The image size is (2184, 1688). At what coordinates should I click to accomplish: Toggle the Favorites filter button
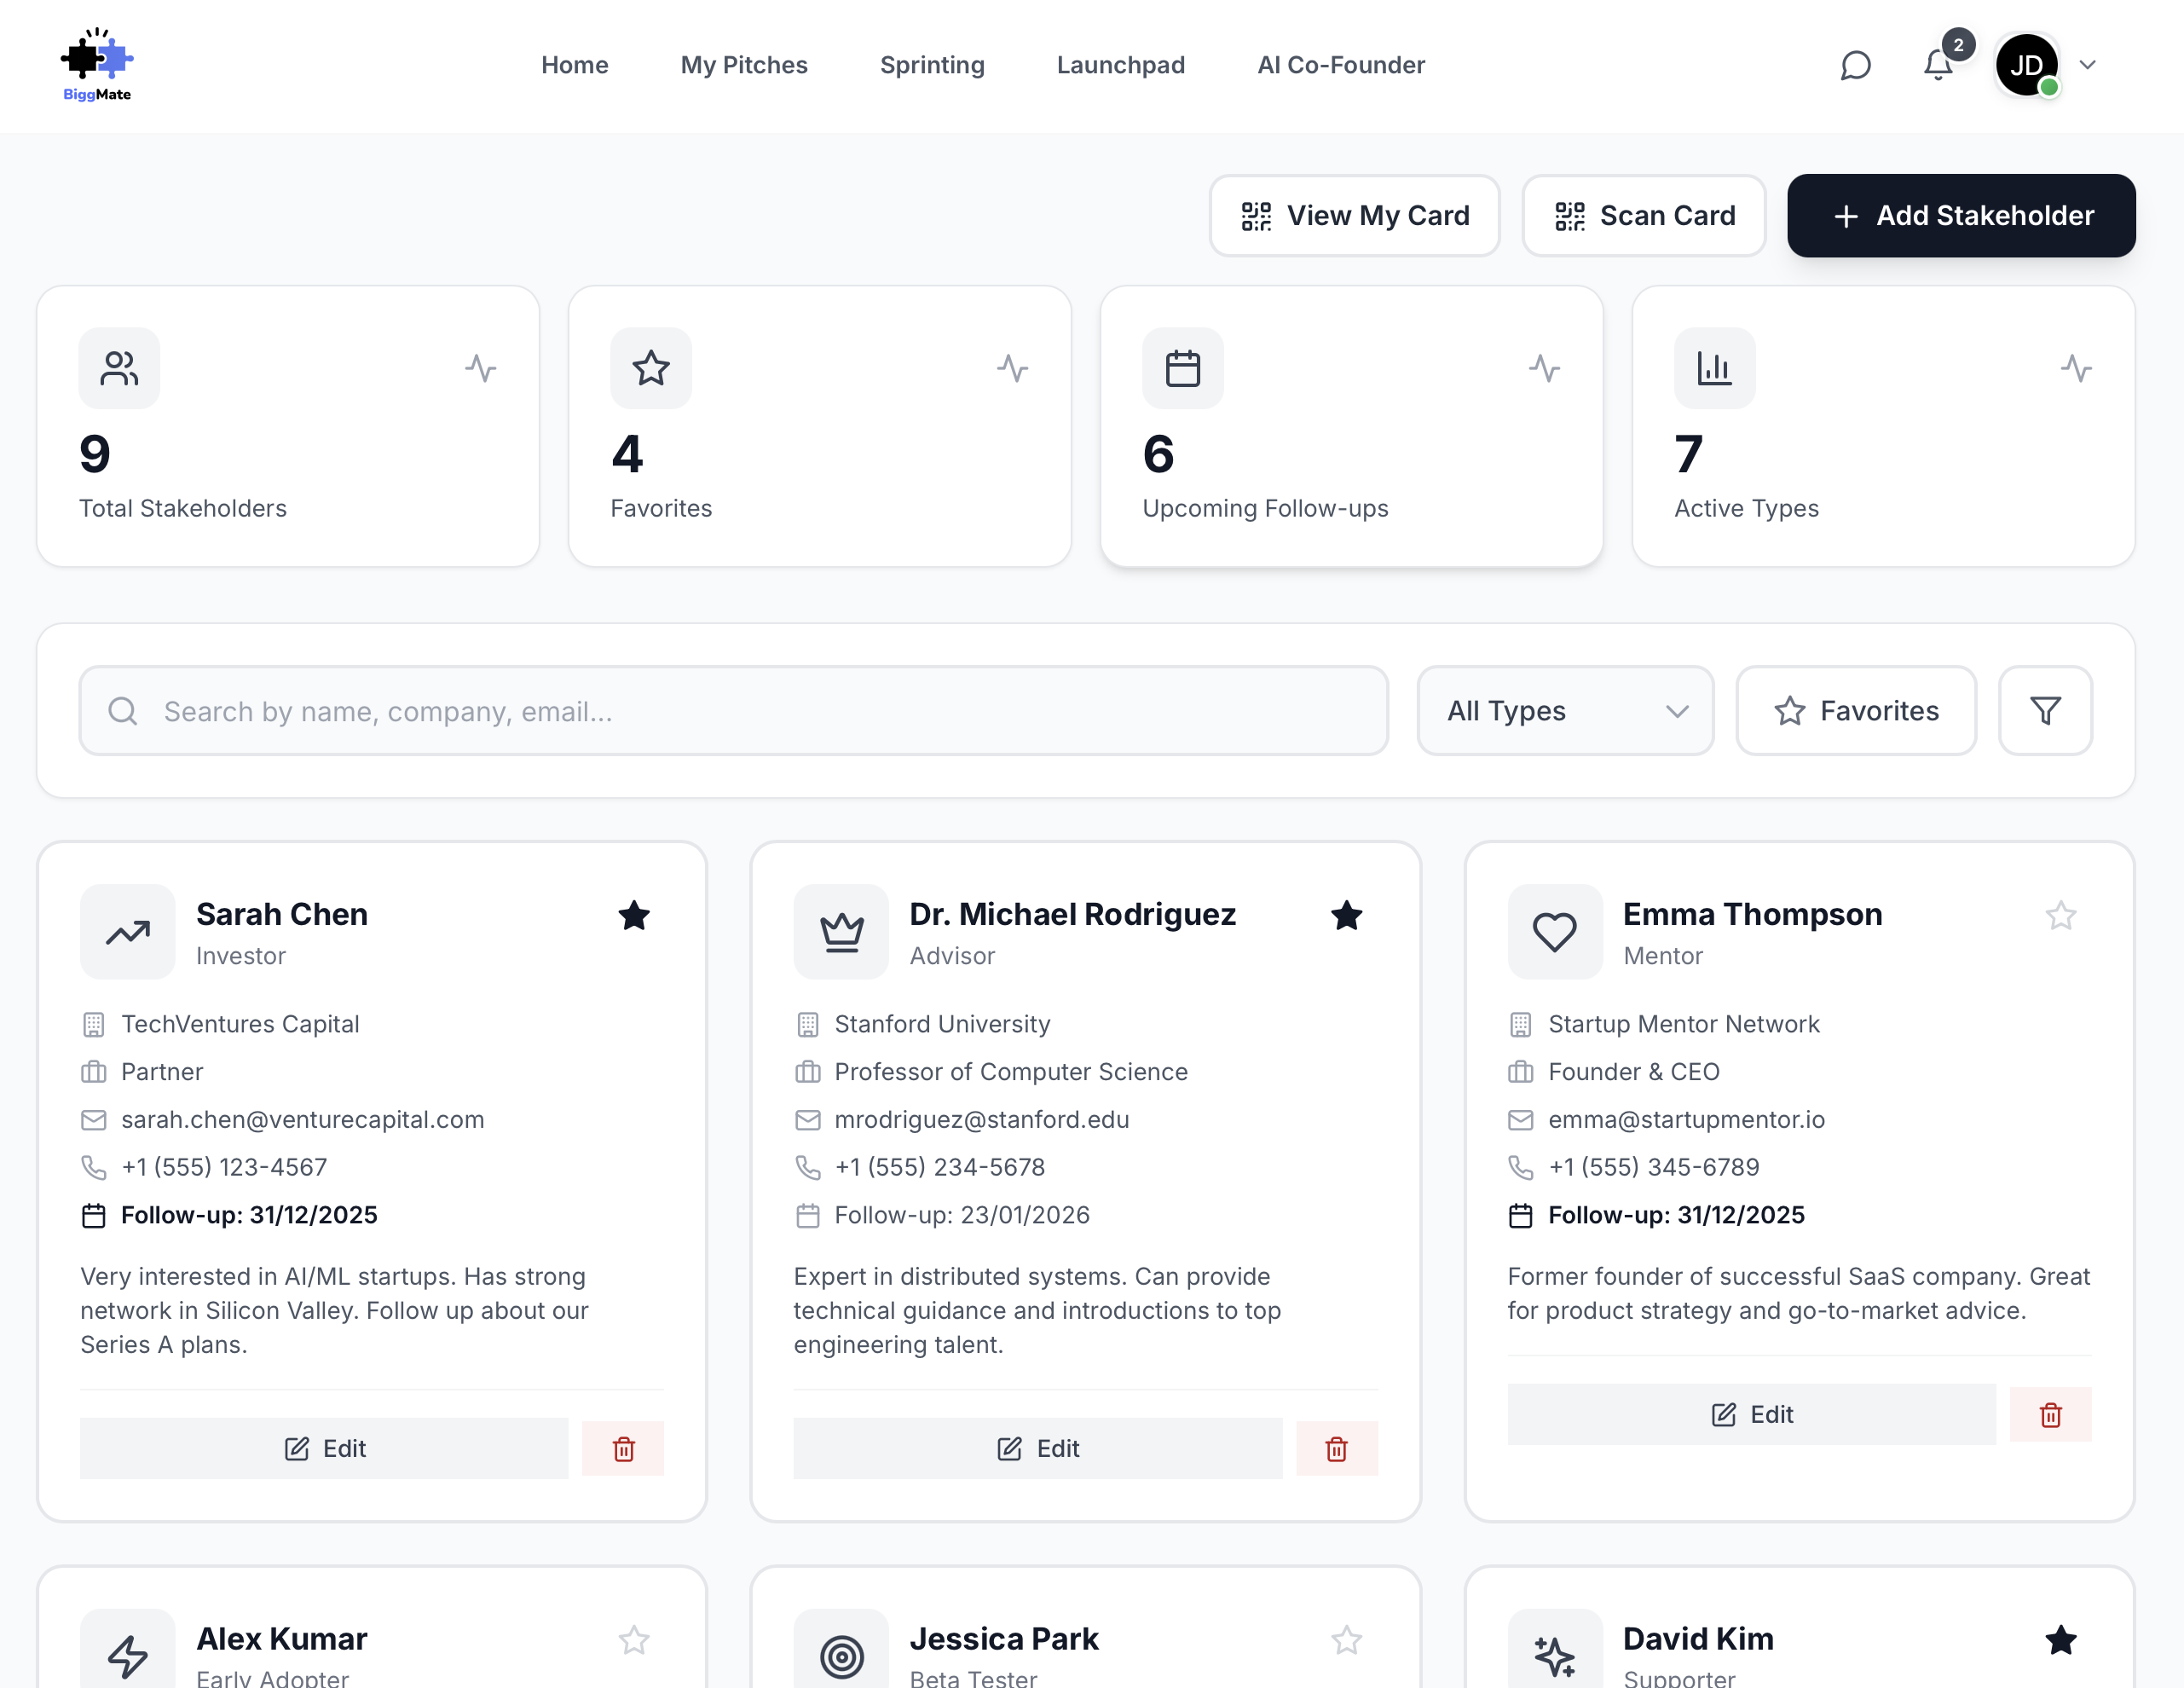1855,711
